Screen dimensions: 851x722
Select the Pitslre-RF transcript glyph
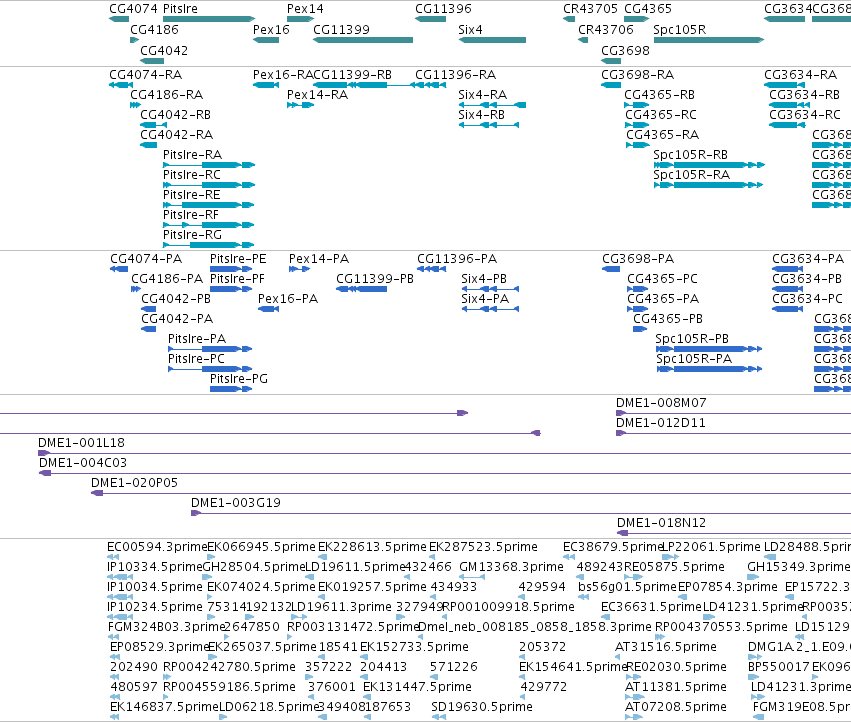click(209, 225)
